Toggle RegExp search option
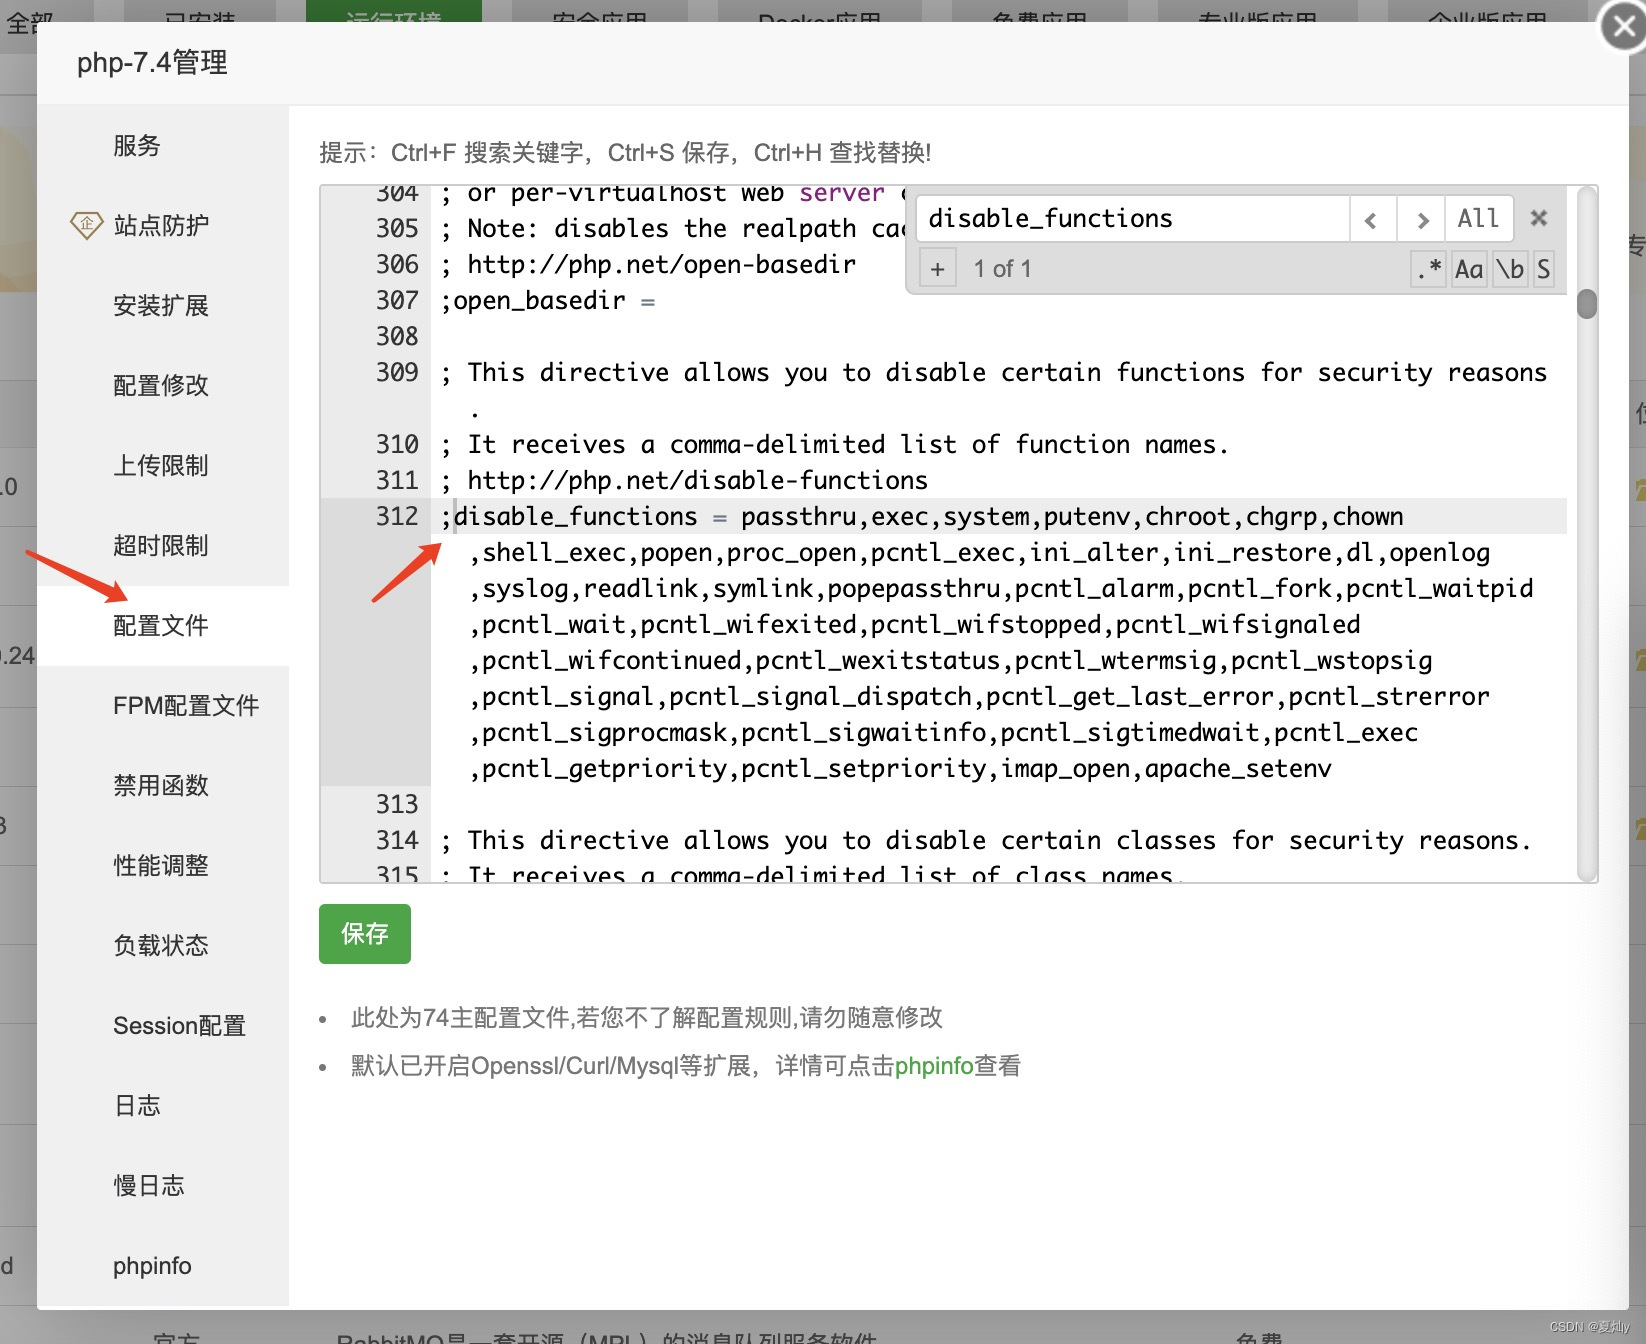Screen dimensions: 1646x1344 point(1429,269)
